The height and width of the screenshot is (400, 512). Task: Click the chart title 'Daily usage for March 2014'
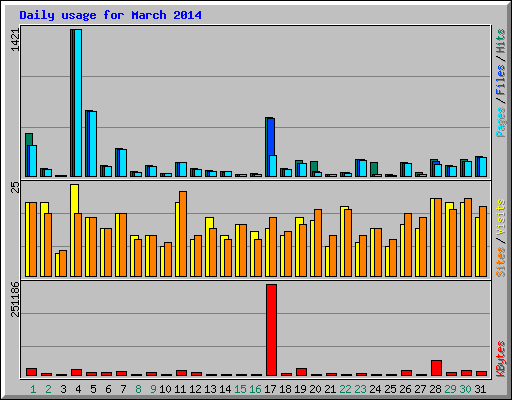[x=110, y=15]
